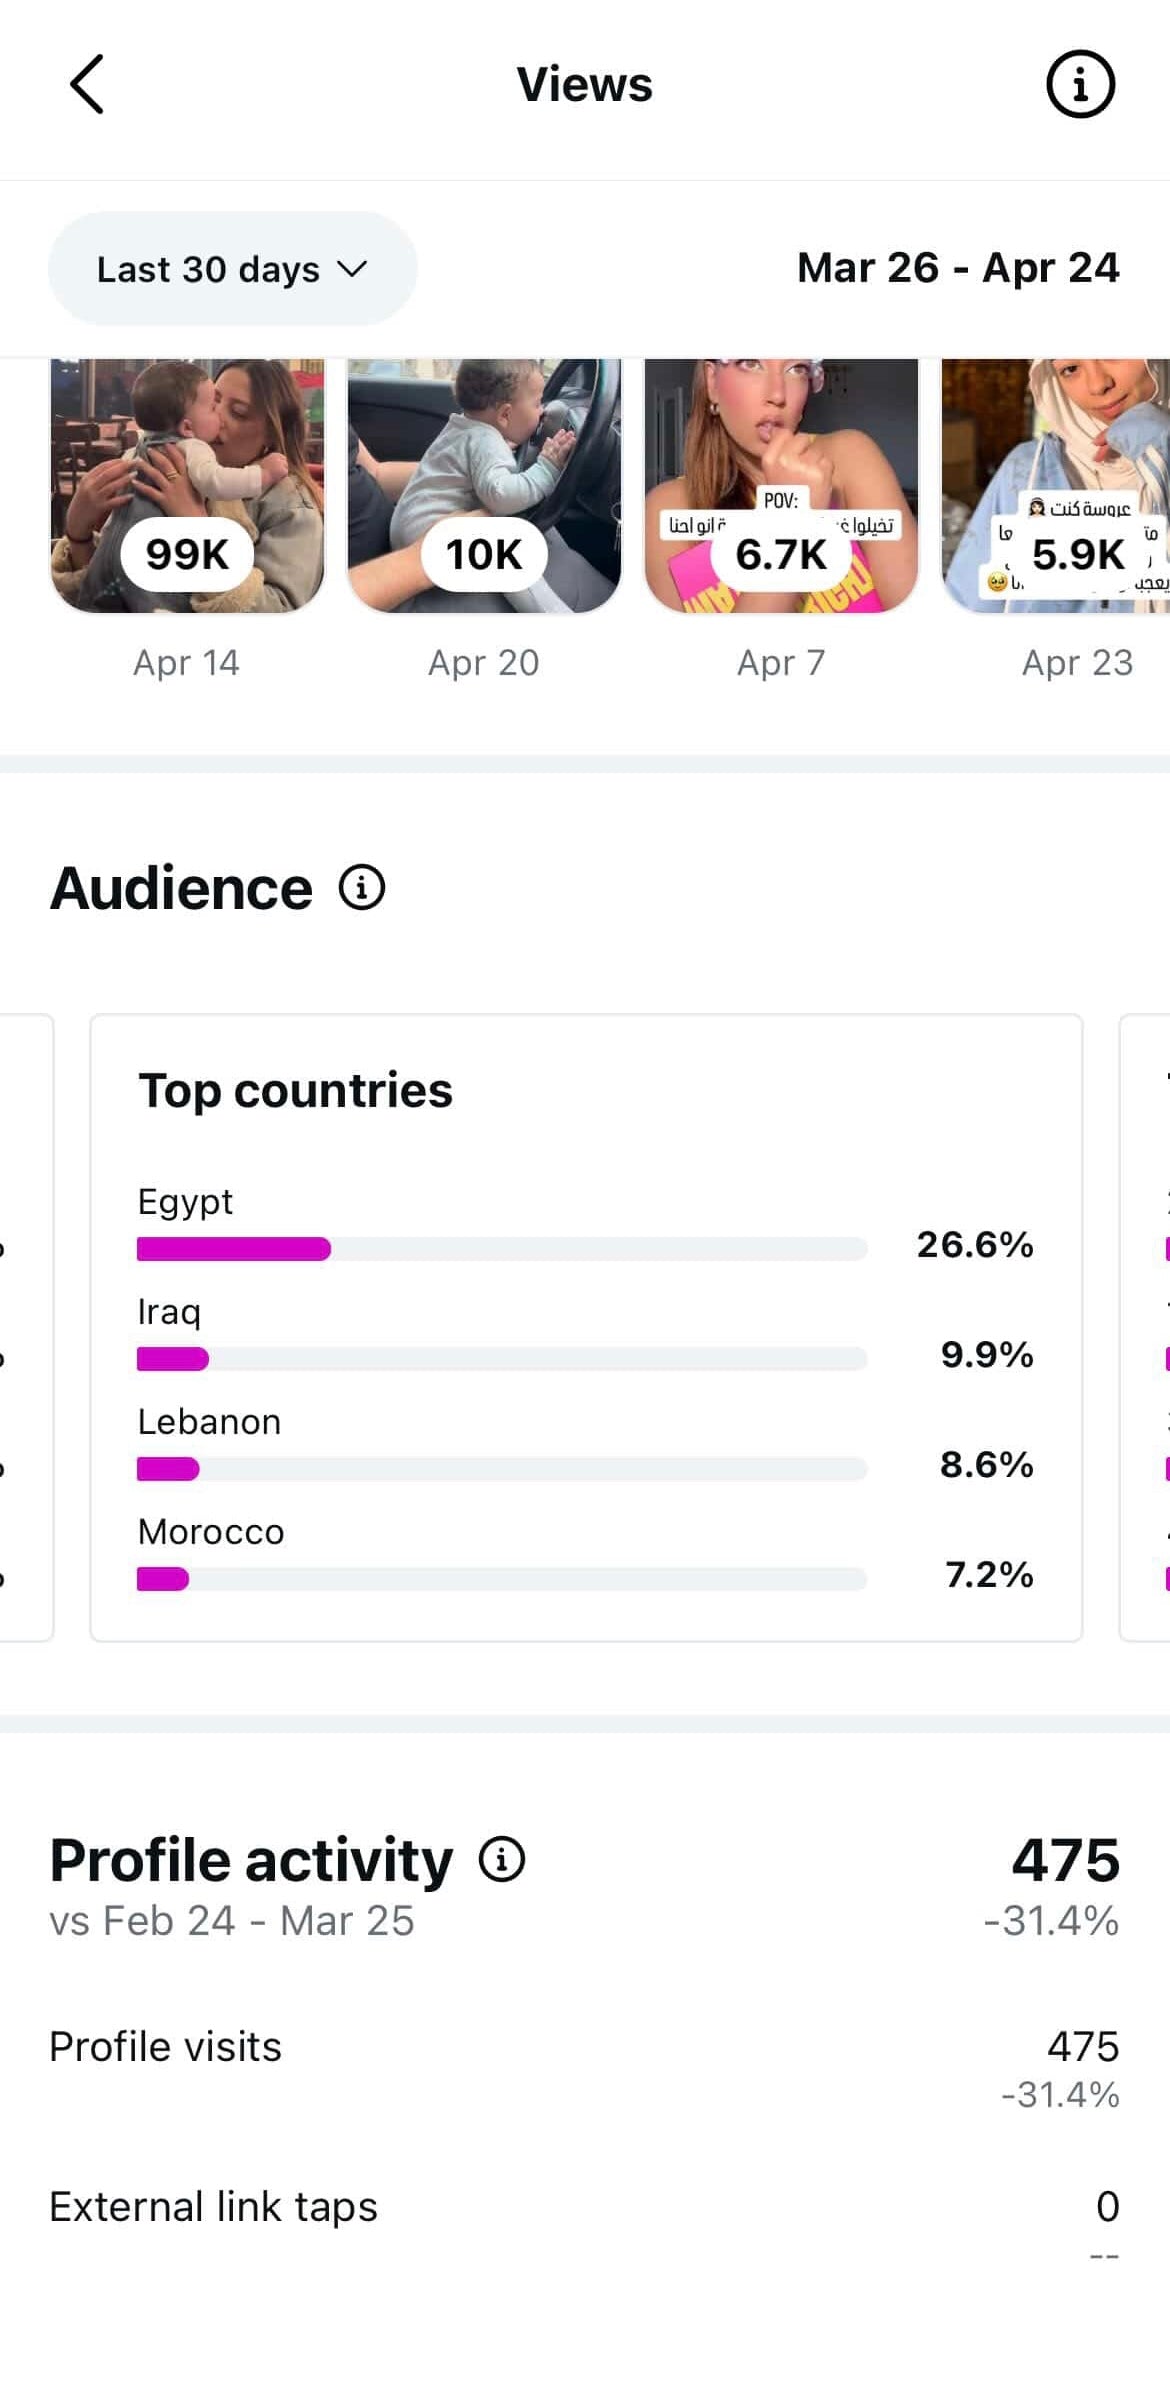Tap the Morocco country label
Image resolution: width=1170 pixels, height=2408 pixels.
(211, 1531)
